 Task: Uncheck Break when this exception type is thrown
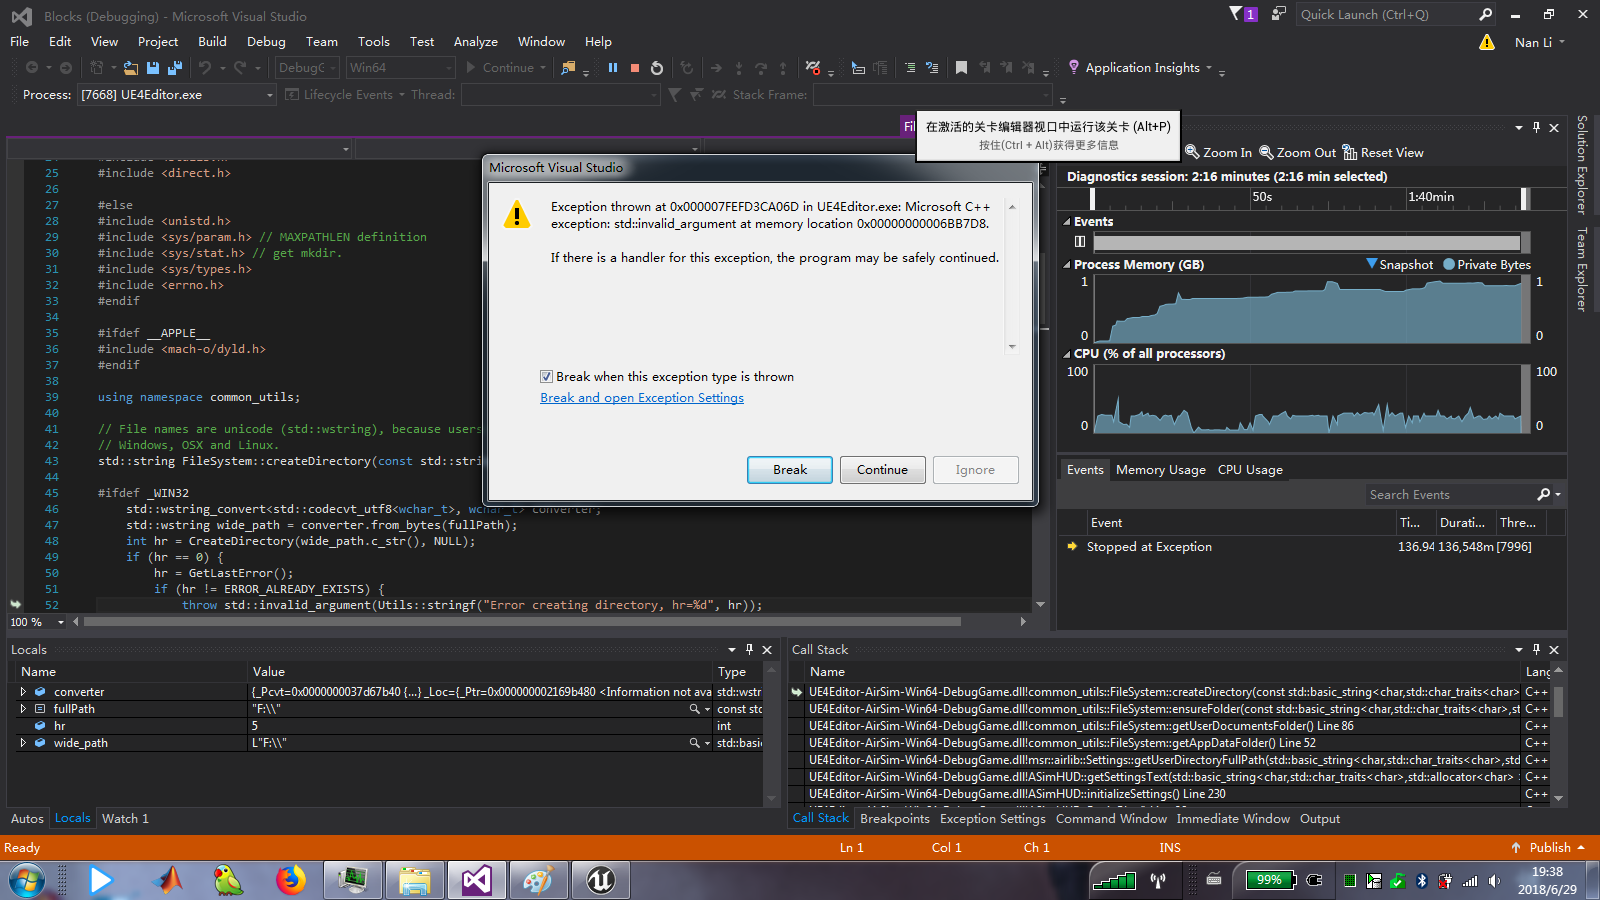[x=547, y=376]
